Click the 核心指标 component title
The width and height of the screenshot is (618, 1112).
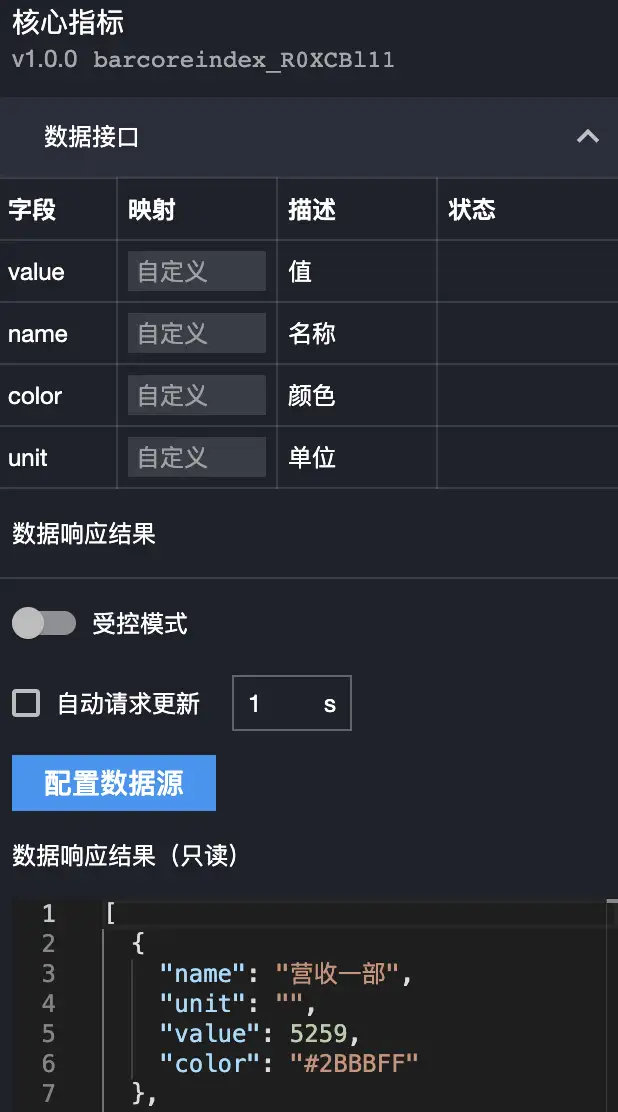(x=68, y=22)
